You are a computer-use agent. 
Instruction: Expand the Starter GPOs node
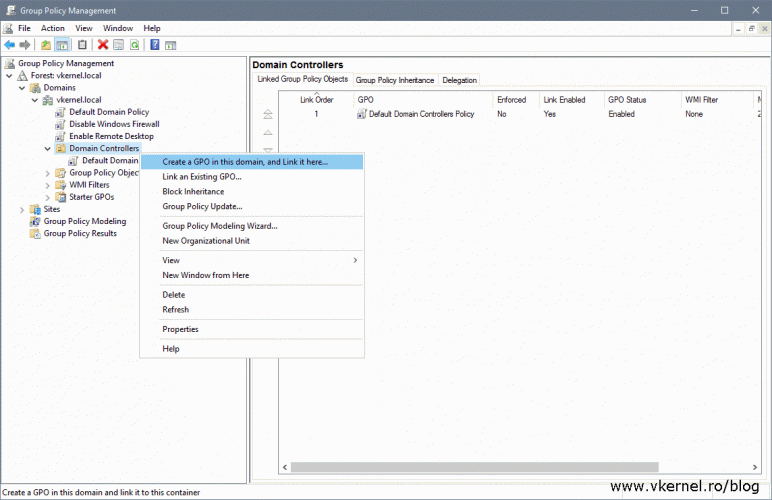coord(48,197)
